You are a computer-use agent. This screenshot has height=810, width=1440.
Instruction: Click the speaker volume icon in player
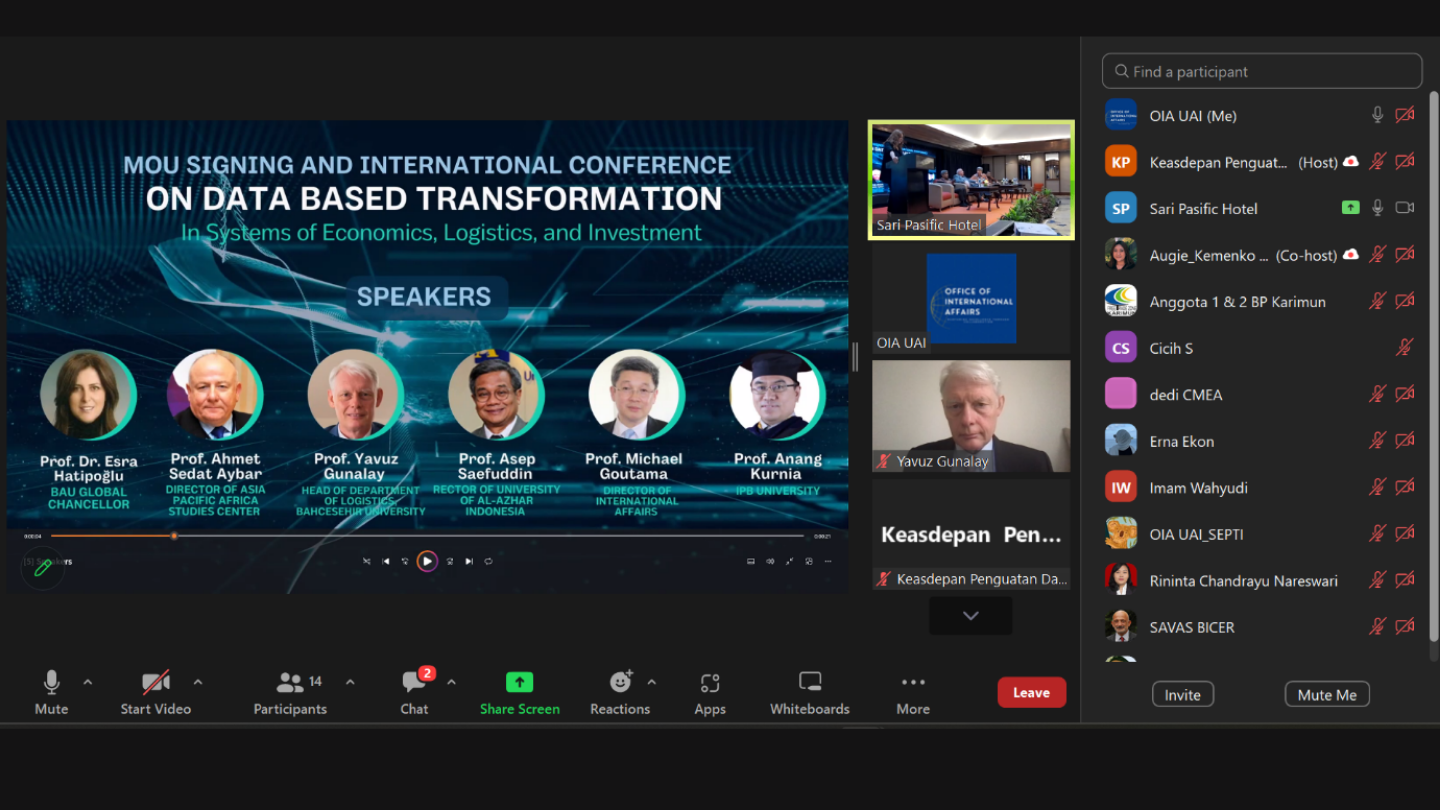pos(770,561)
